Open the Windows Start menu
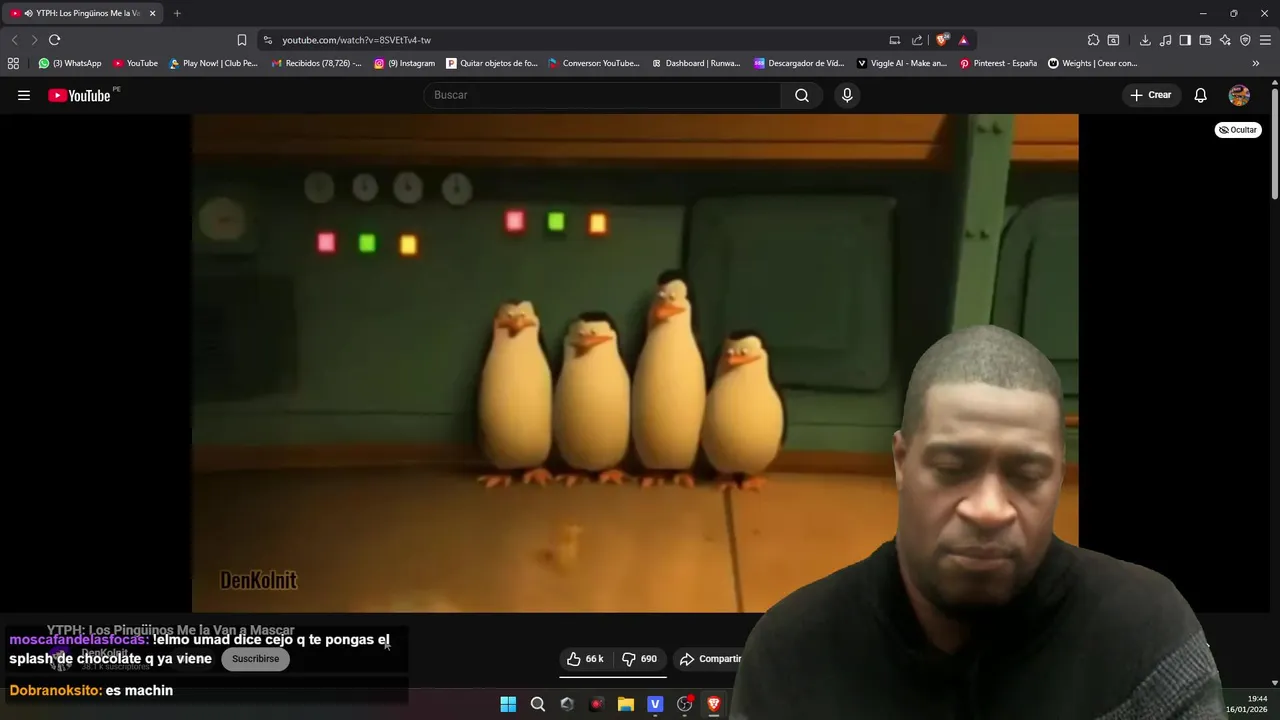Image resolution: width=1280 pixels, height=720 pixels. click(x=508, y=704)
